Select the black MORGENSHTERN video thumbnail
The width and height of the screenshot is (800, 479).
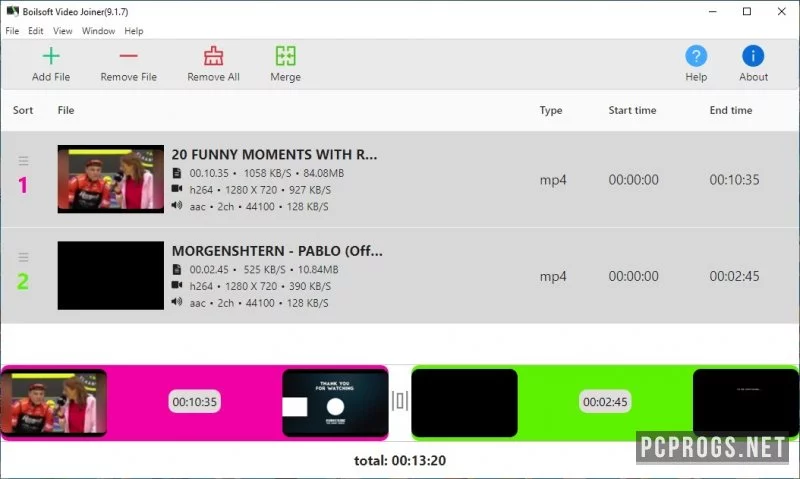point(111,275)
